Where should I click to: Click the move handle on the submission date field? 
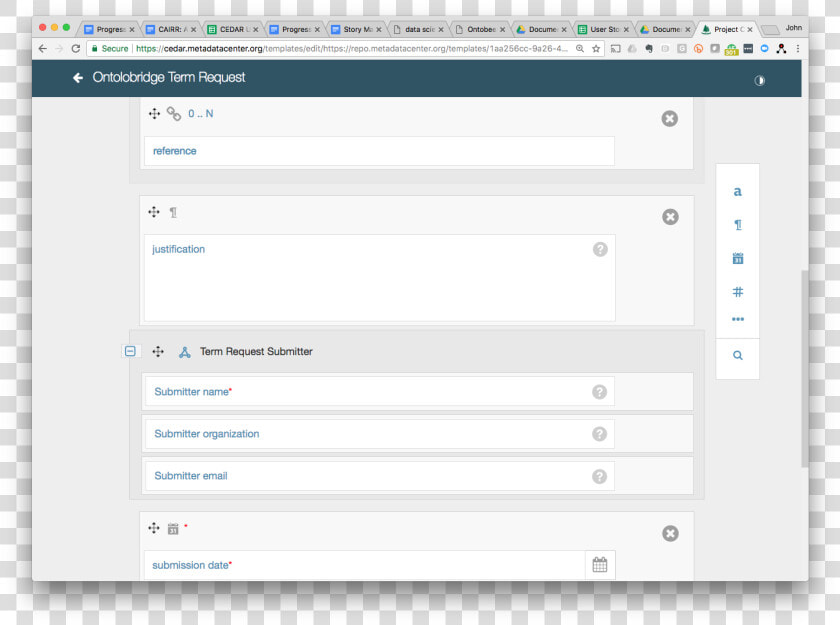coord(154,528)
